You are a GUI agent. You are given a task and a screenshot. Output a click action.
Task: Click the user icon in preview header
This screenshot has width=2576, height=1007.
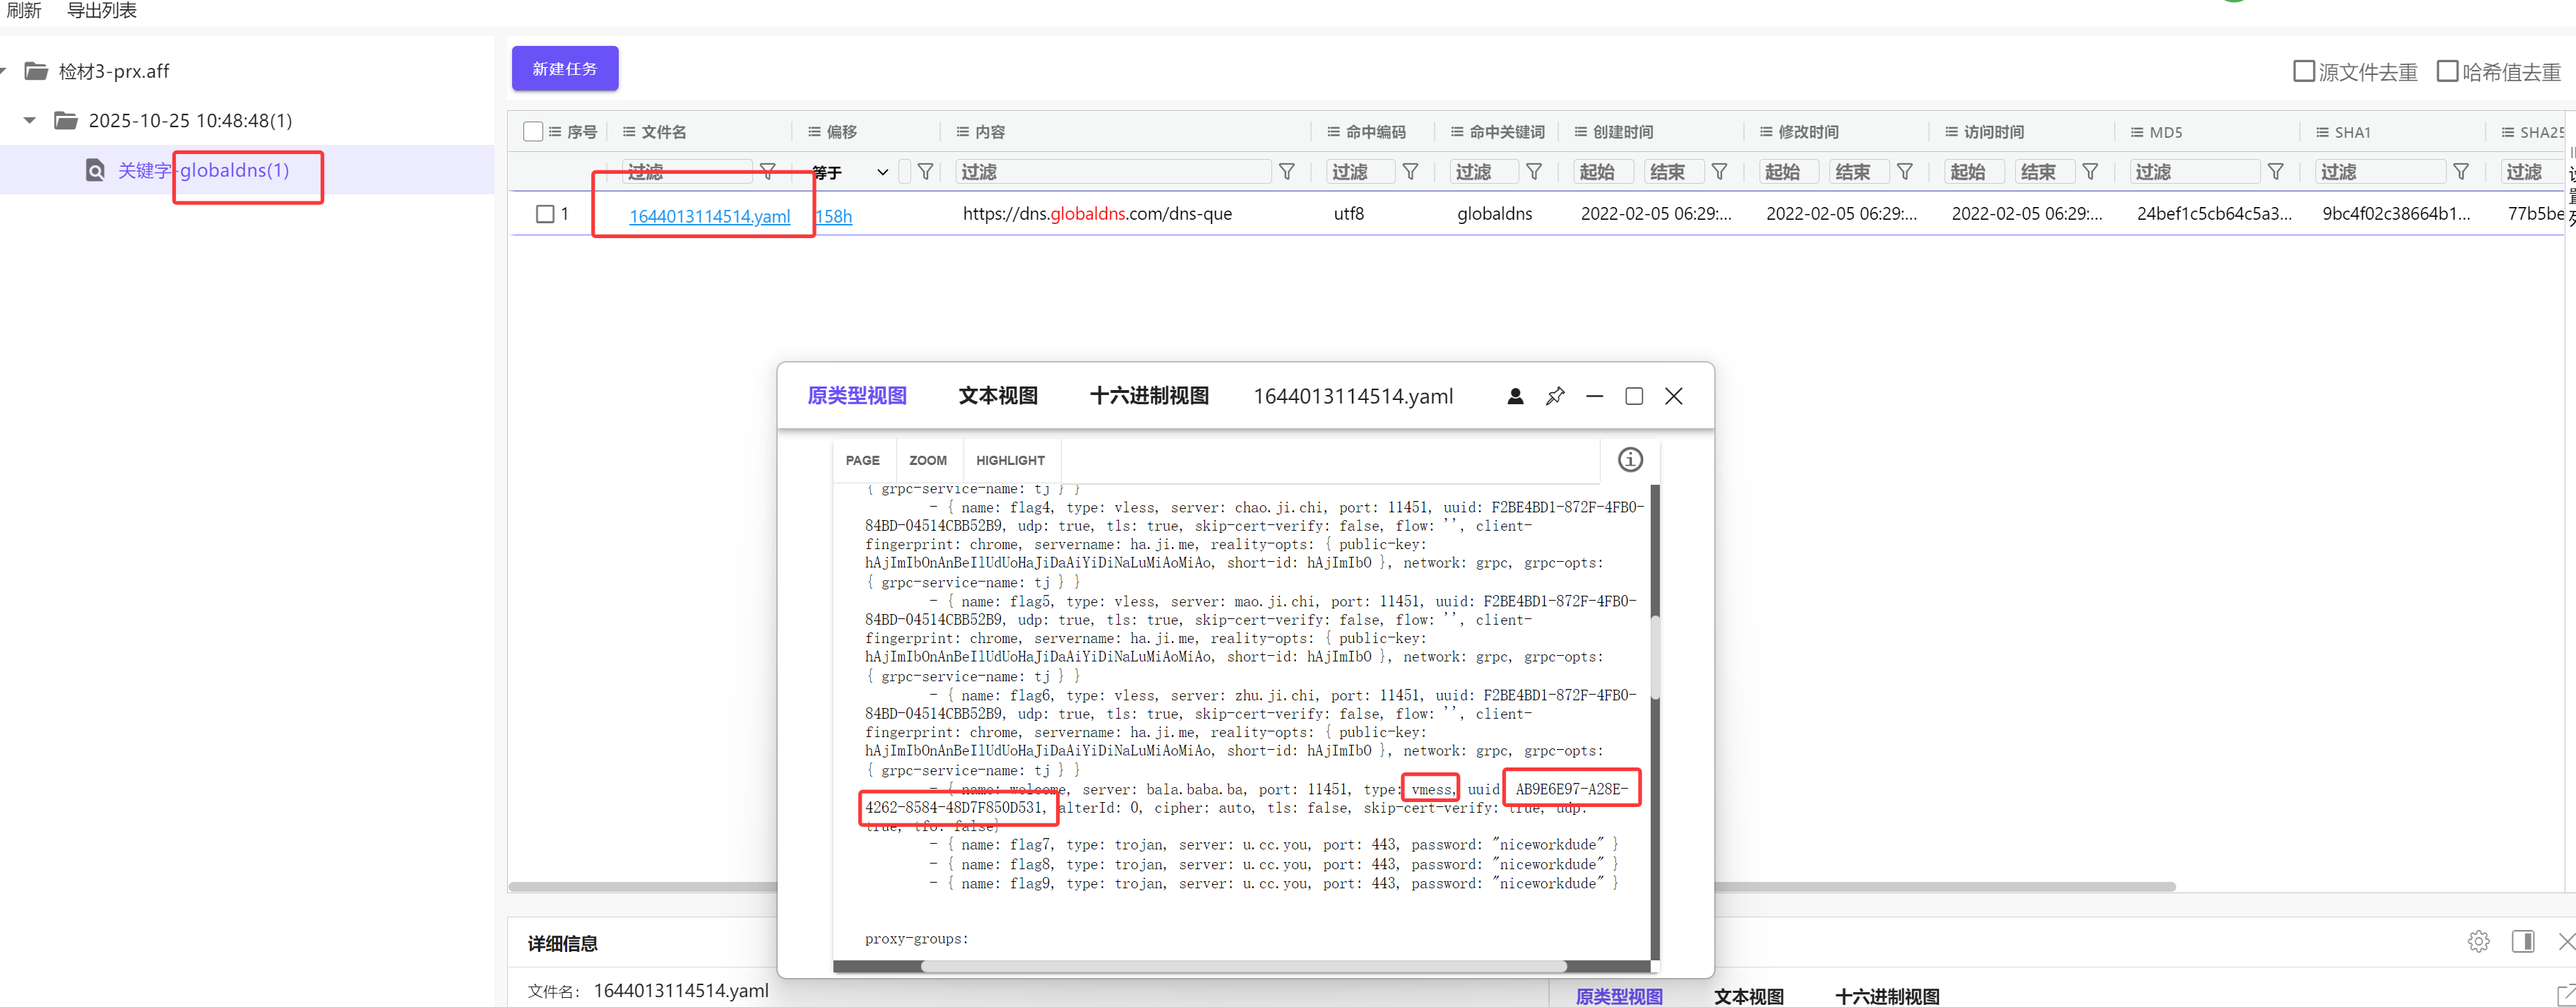1515,396
